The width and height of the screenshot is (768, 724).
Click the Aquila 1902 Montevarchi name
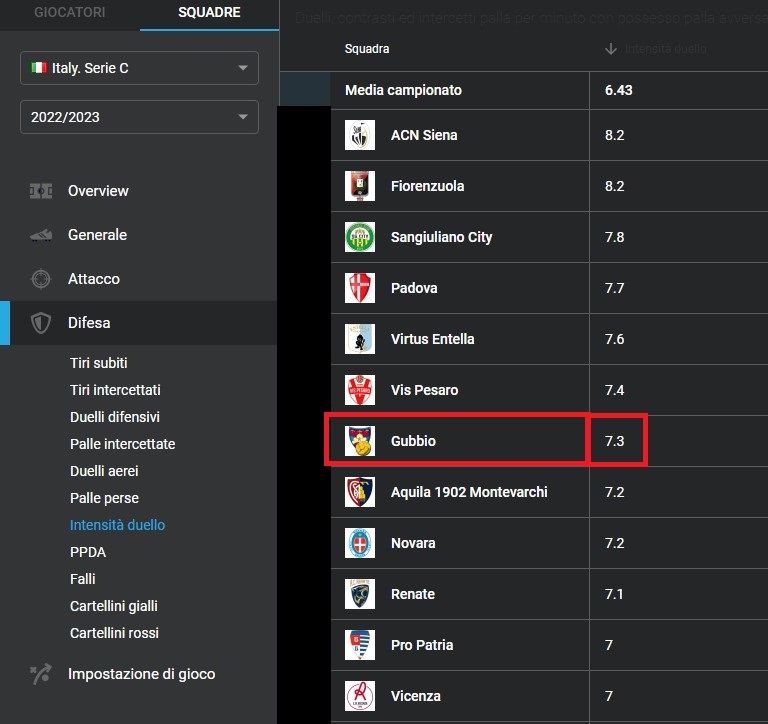469,492
